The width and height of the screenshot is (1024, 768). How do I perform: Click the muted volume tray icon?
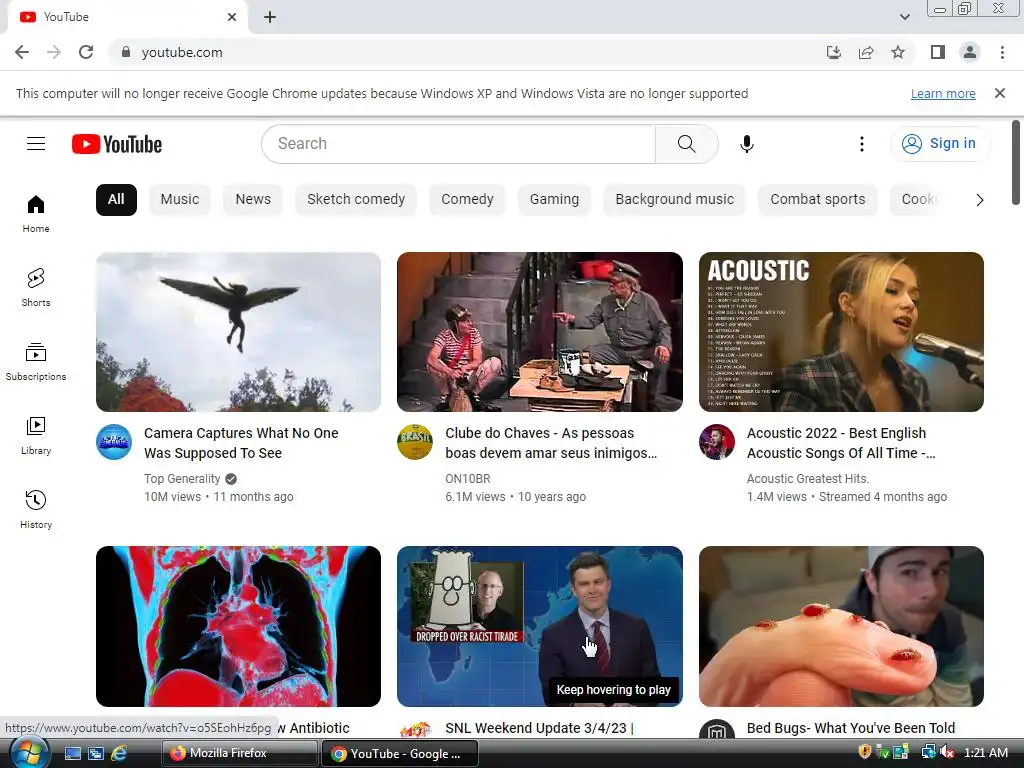click(x=948, y=752)
